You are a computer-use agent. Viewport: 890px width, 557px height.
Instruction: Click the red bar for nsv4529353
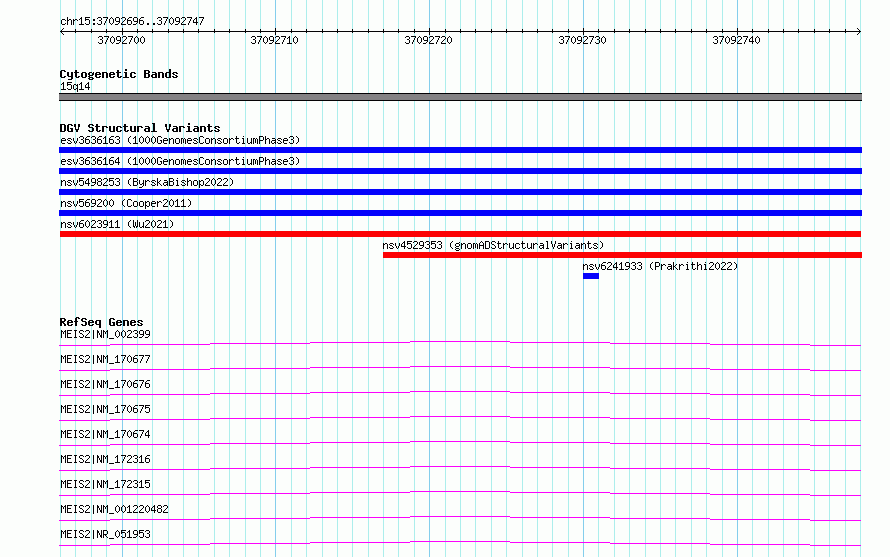(622, 255)
